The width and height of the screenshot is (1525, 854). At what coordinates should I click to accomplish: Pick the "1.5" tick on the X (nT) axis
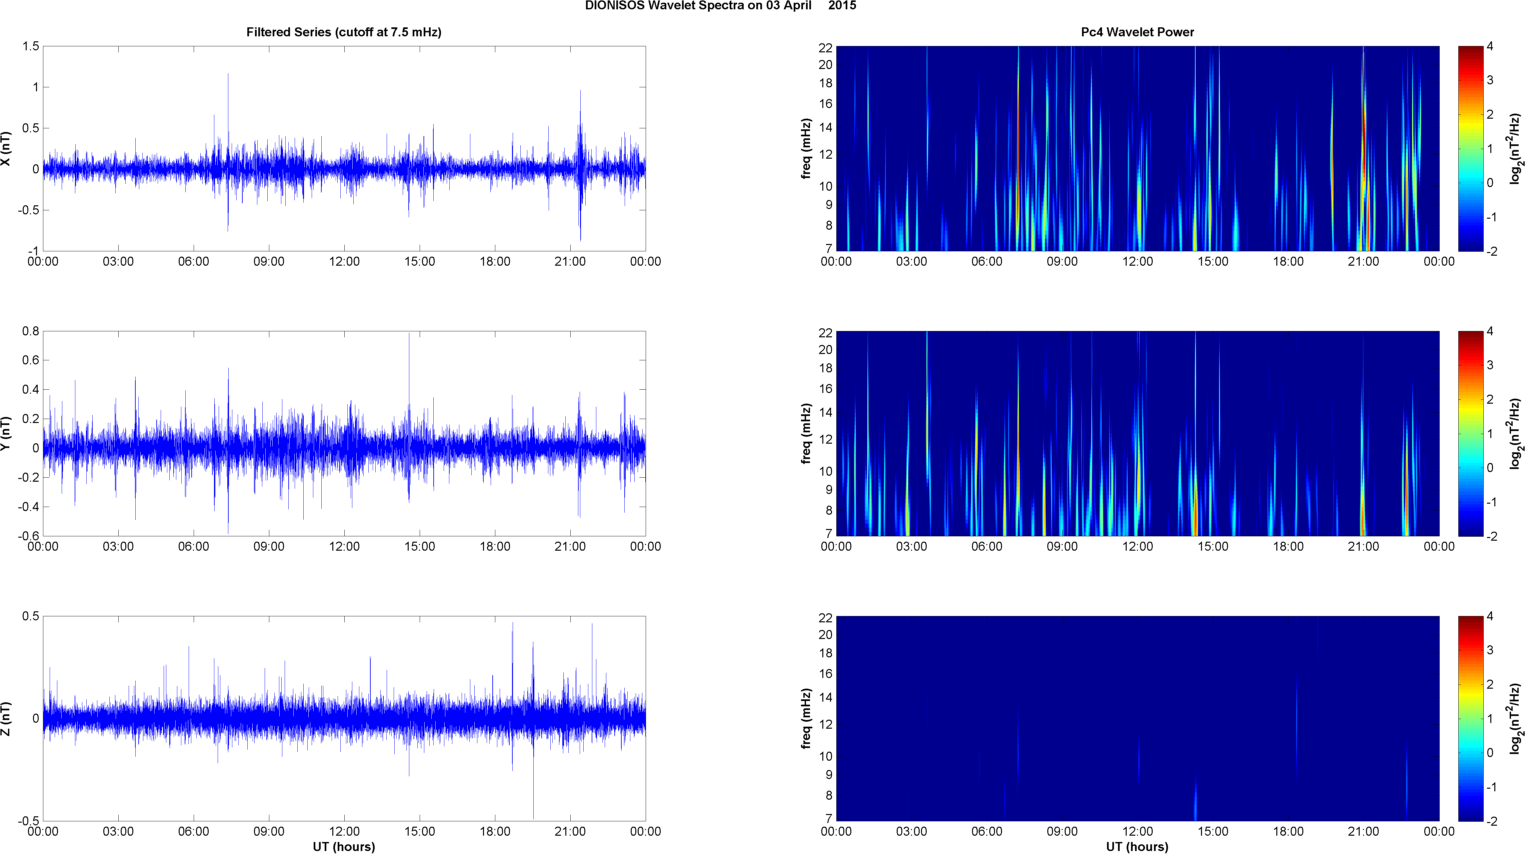pos(30,47)
